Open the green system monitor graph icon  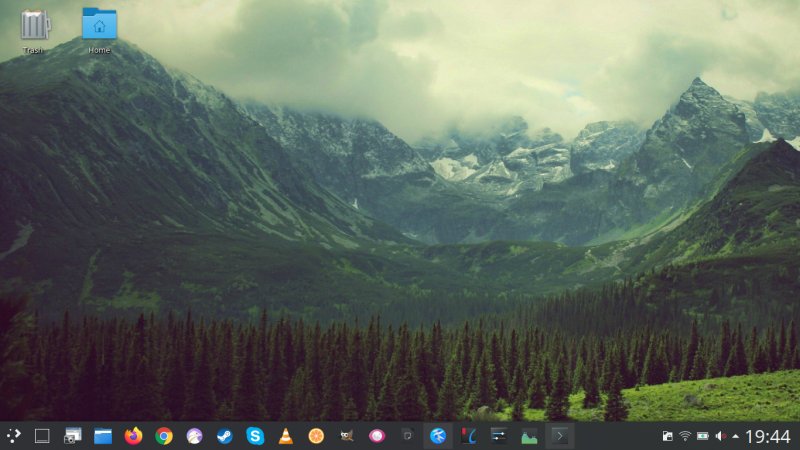point(529,437)
